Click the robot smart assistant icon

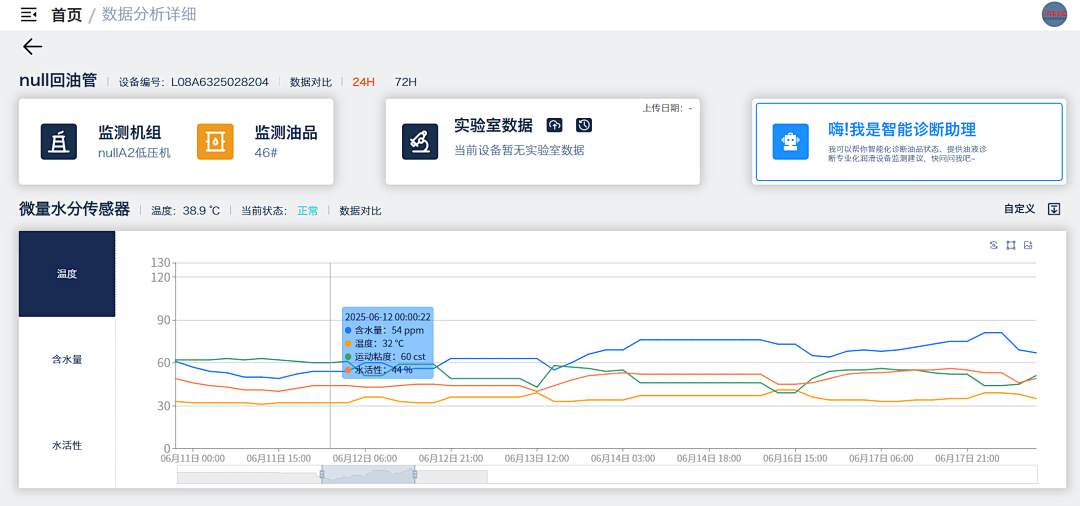pos(791,141)
